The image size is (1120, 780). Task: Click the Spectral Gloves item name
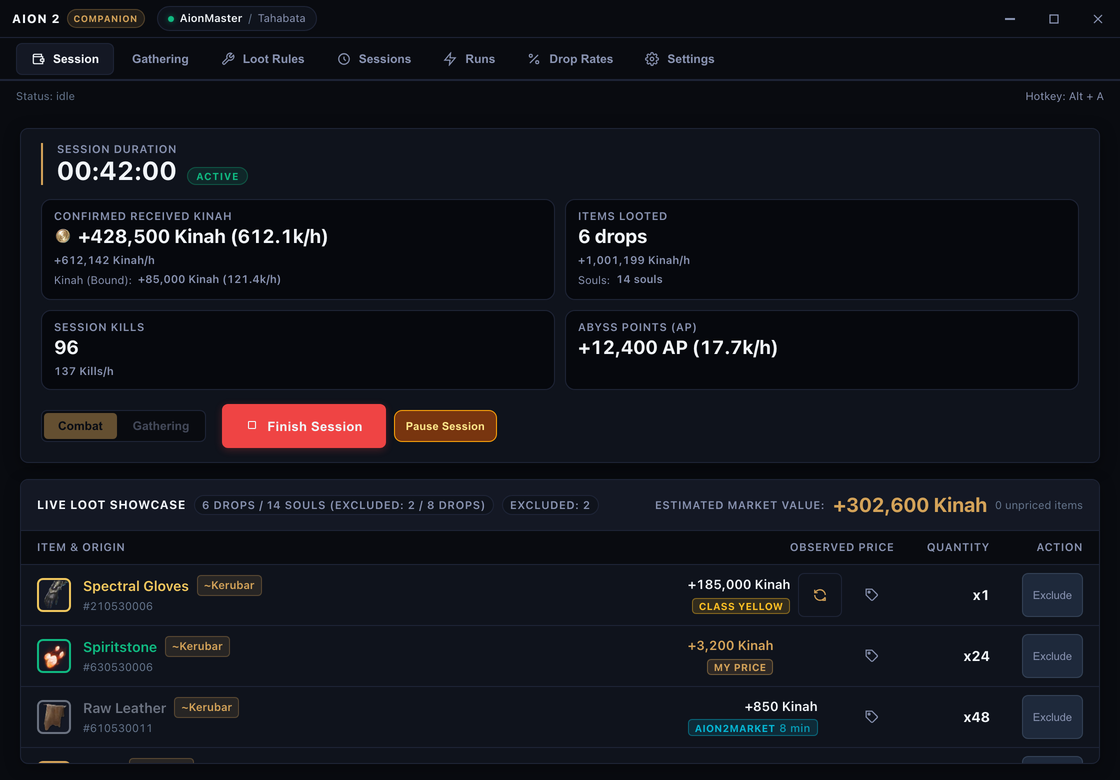pos(136,586)
